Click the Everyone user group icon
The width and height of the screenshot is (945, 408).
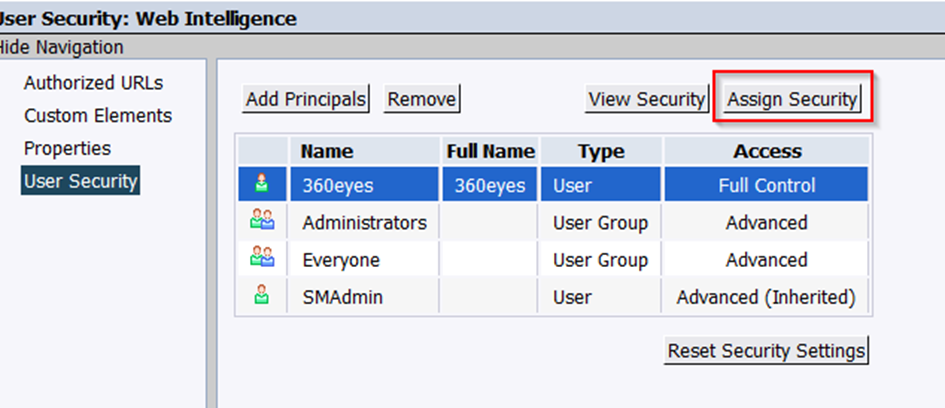[262, 258]
